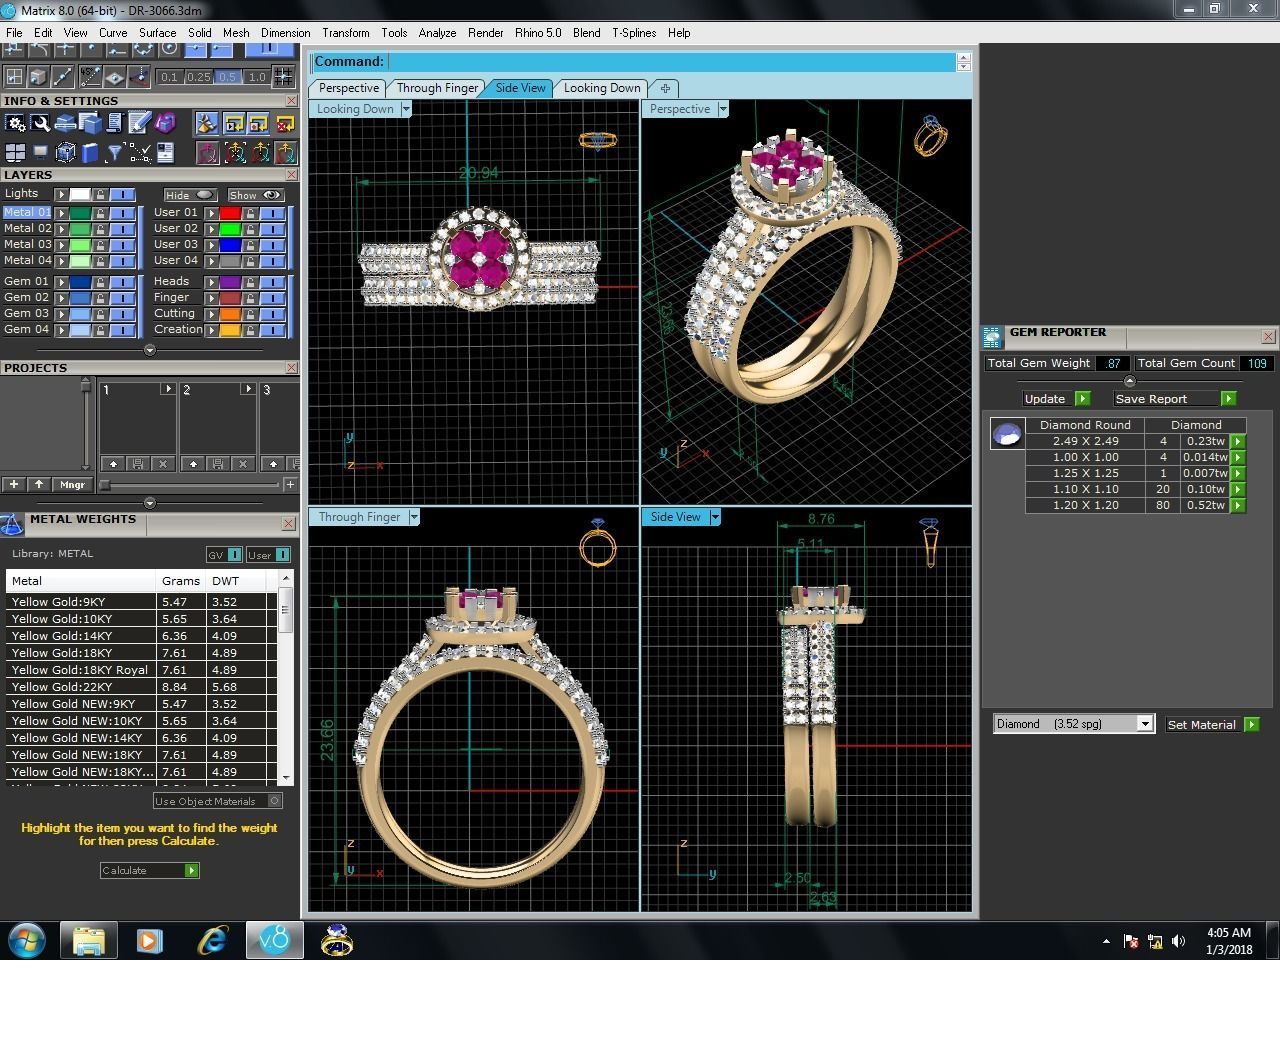The image size is (1280, 1056).
Task: Click the wireframe bounding box cube icon
Action: pyautogui.click(x=65, y=152)
